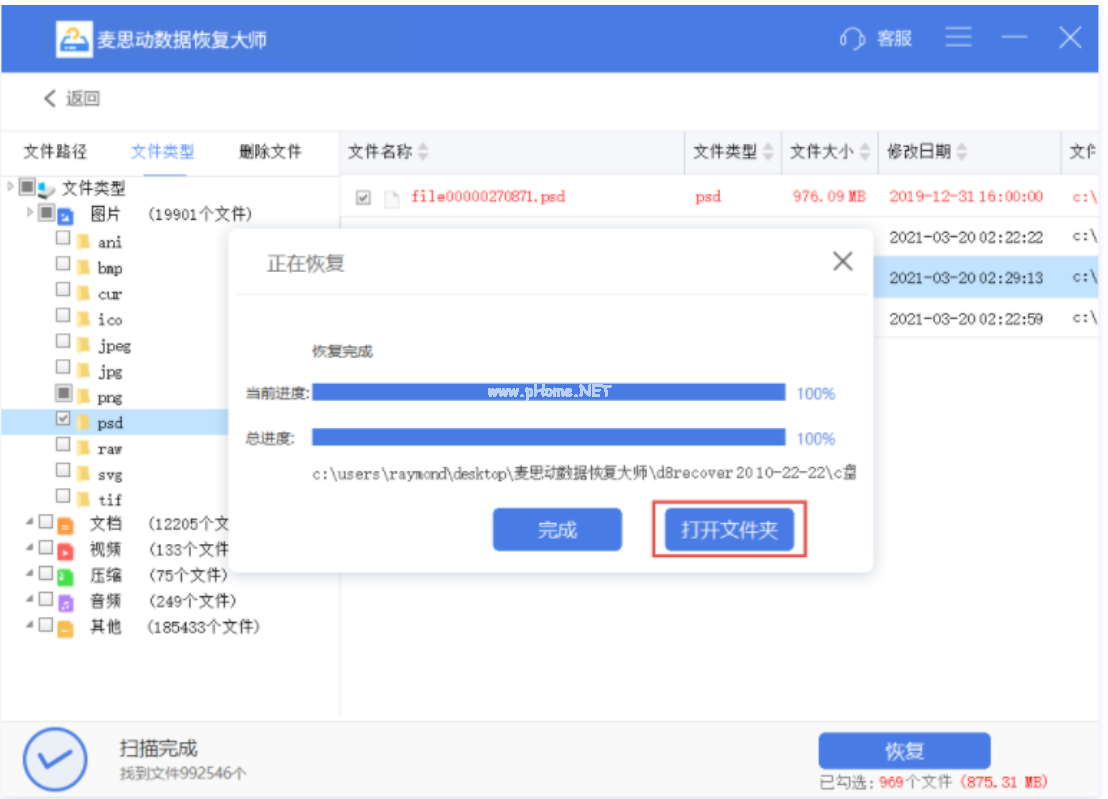
Task: Select the green archive category icon
Action: click(x=65, y=576)
